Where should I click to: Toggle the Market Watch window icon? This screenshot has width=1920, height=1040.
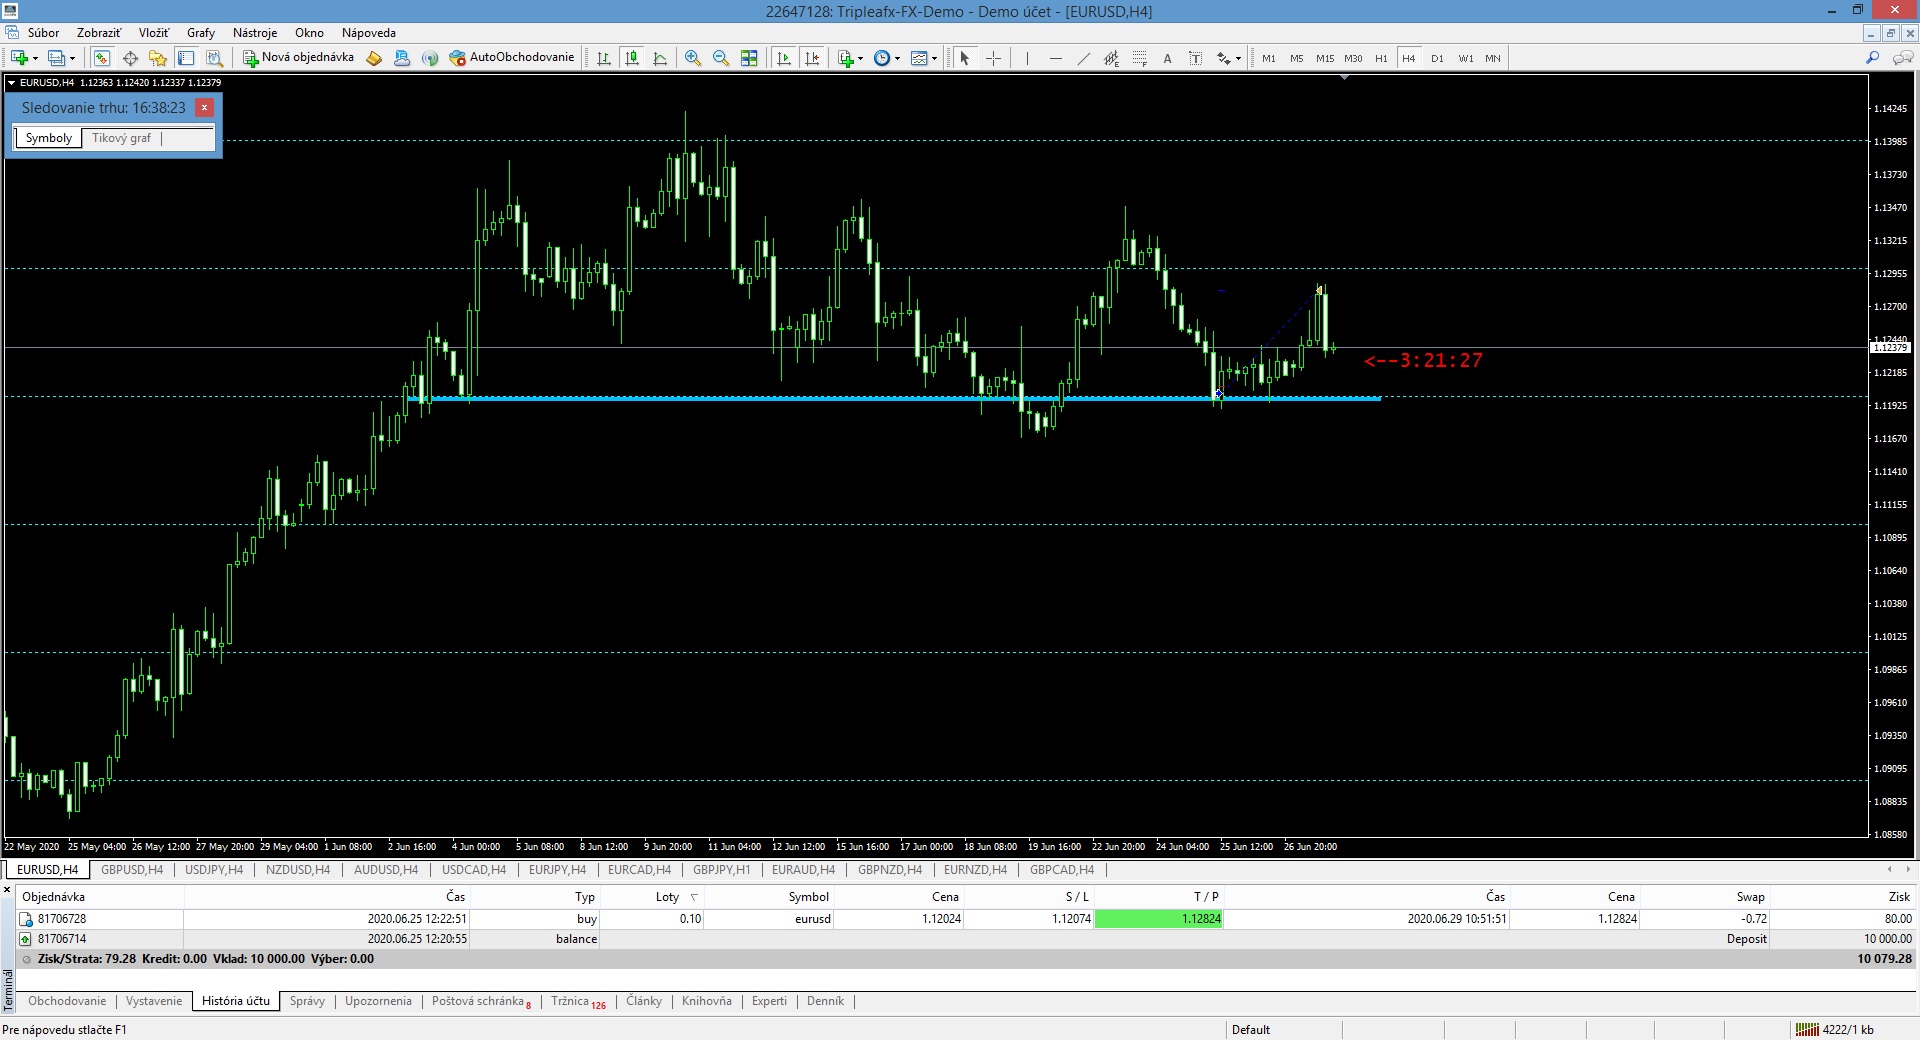coord(102,58)
